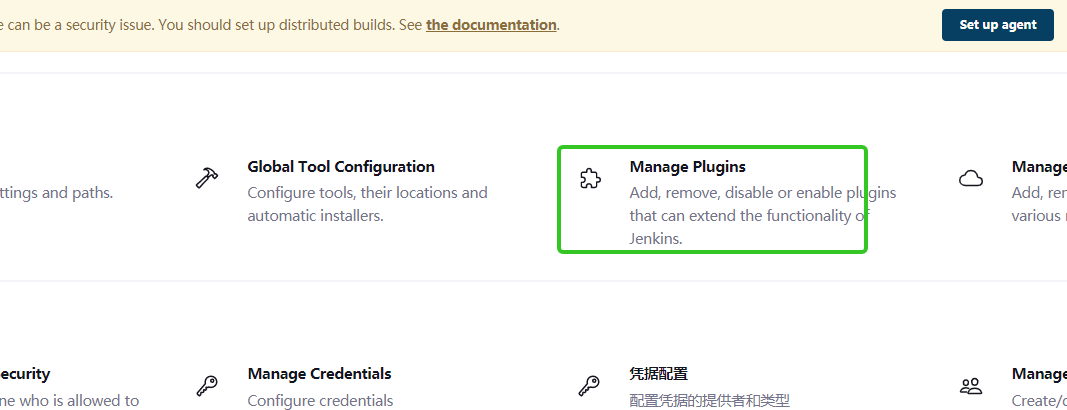This screenshot has height=410, width=1067.
Task: Click the hammer icon for Global Tool Configuration
Action: pos(207,179)
